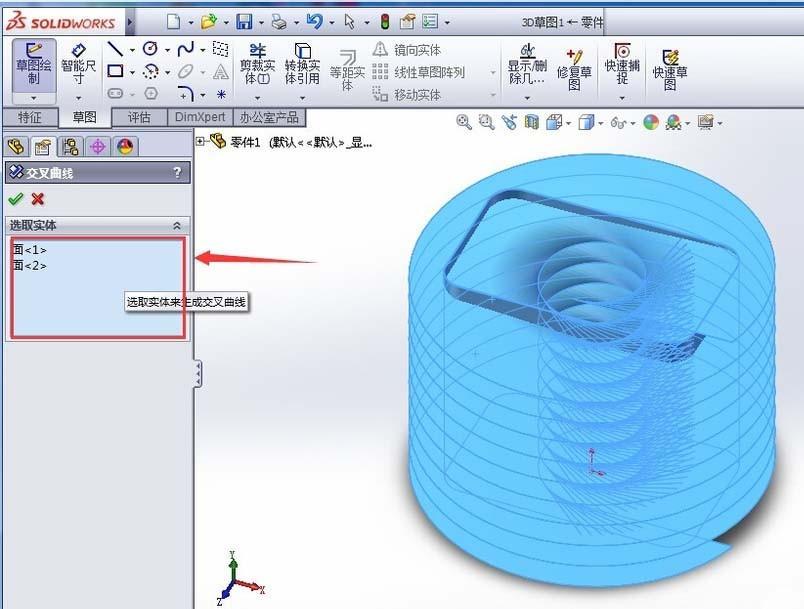Collapse the 选取实体 selection group header
Viewport: 804px width, 609px height.
pyautogui.click(x=176, y=225)
